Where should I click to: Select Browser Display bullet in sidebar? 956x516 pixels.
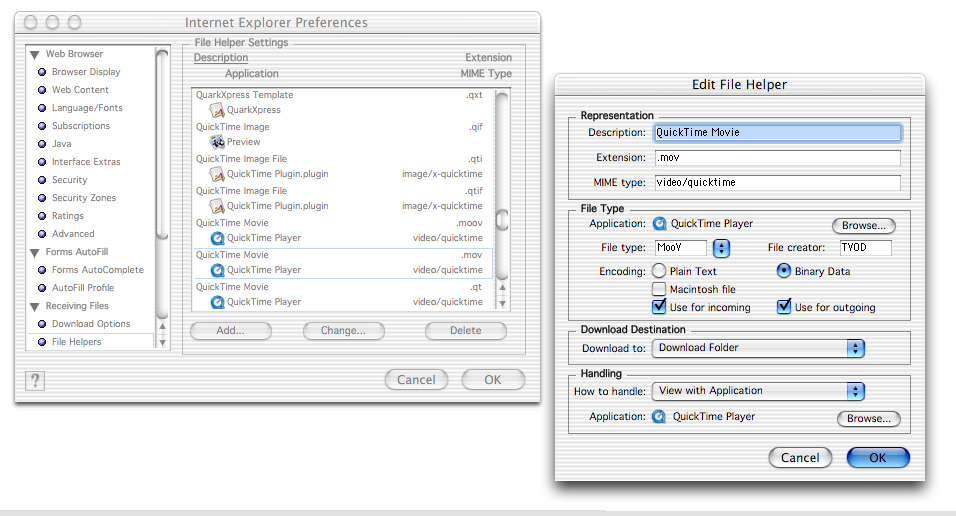coord(42,72)
